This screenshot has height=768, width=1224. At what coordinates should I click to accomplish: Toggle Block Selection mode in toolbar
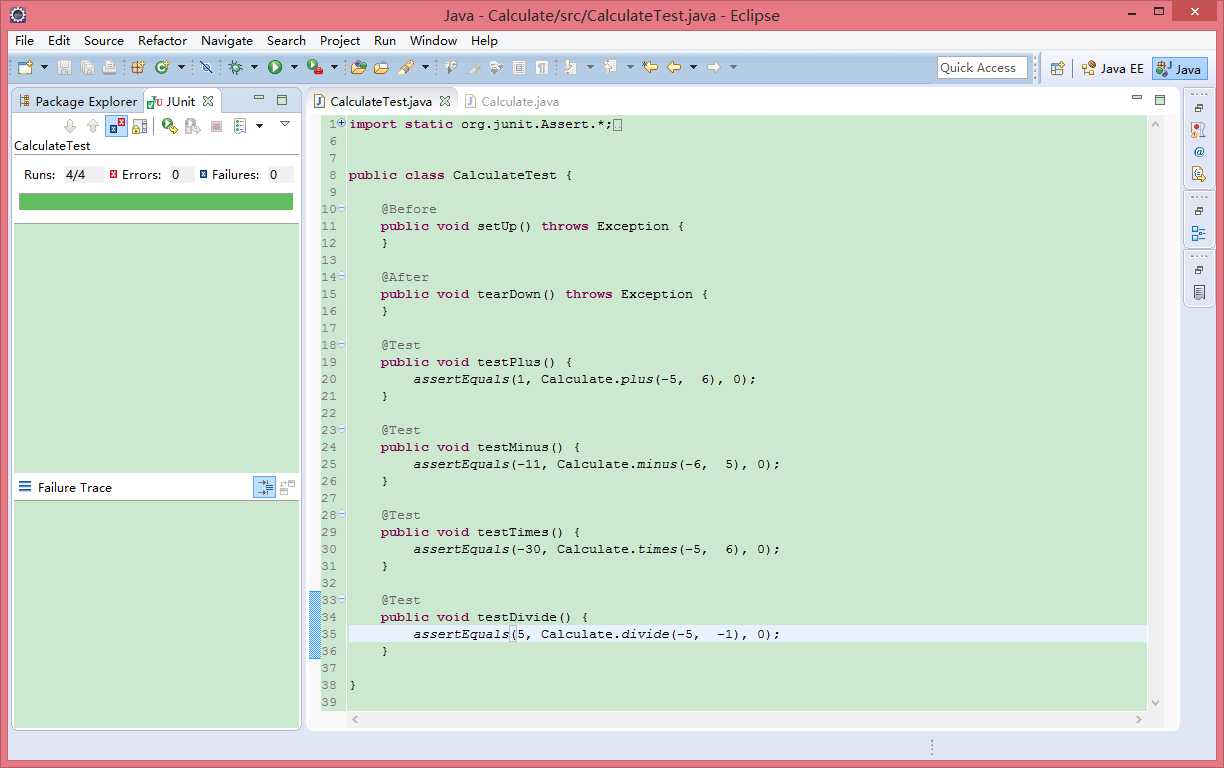(519, 67)
